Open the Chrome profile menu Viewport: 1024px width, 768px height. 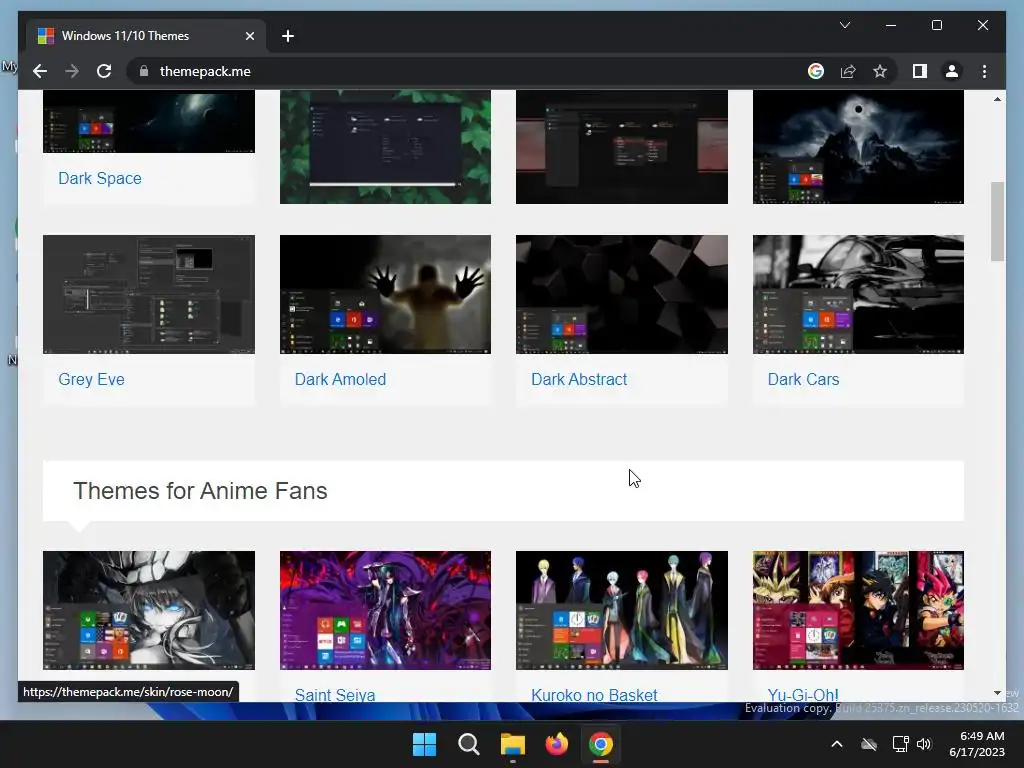pyautogui.click(x=952, y=71)
